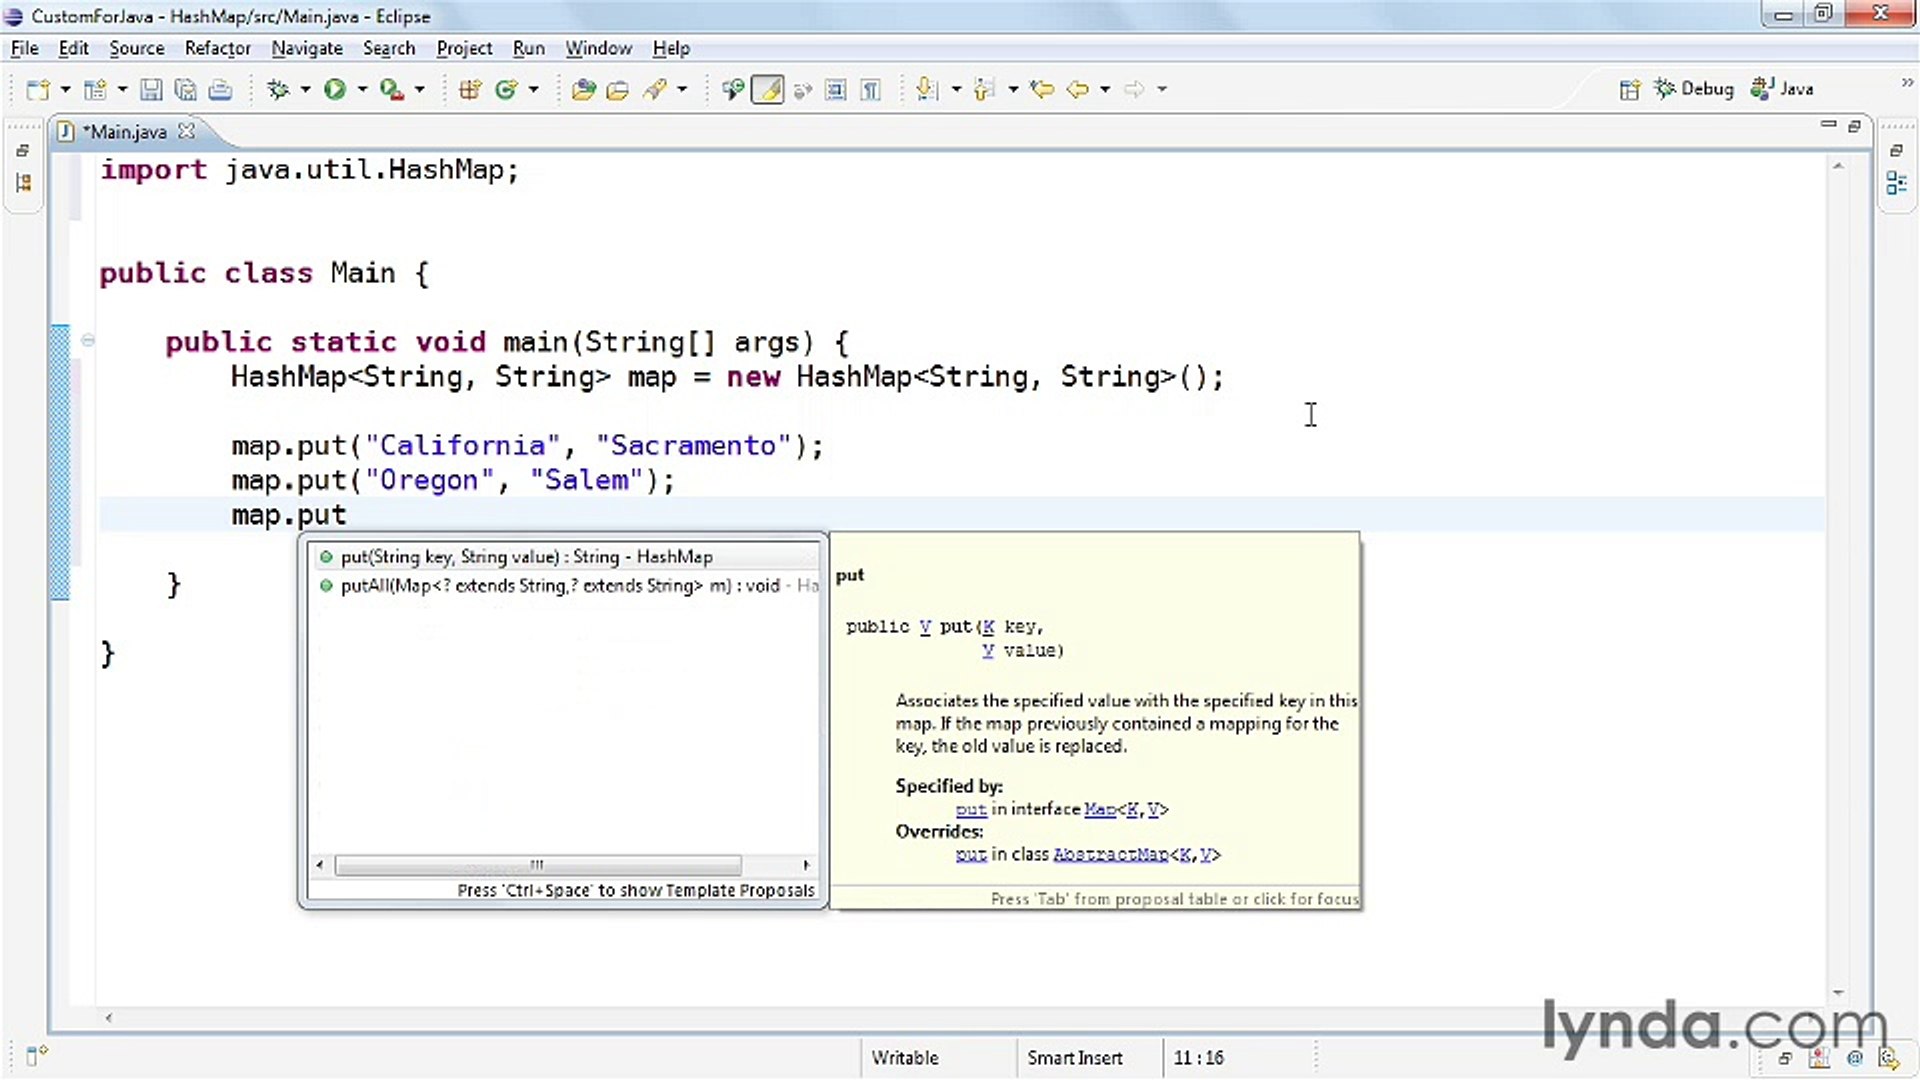Screen dimensions: 1920x1080
Task: Select the Refactor menu icon
Action: [x=218, y=47]
